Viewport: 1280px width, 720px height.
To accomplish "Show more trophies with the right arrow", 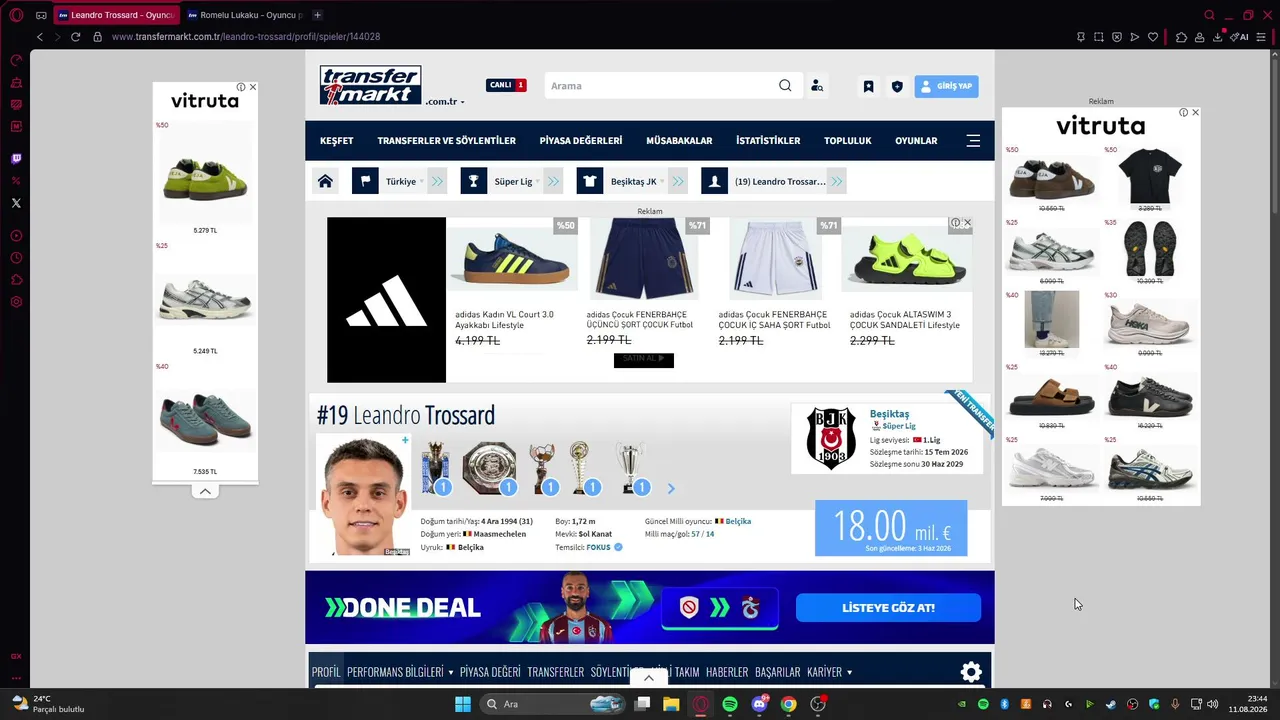I will pos(671,489).
